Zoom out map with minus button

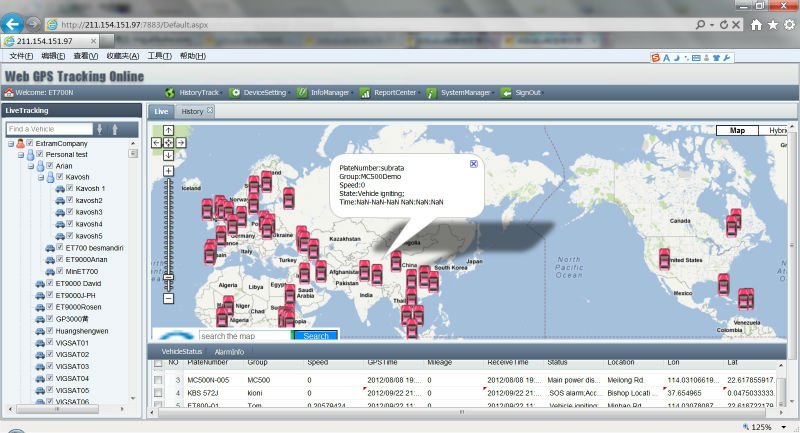pos(168,298)
